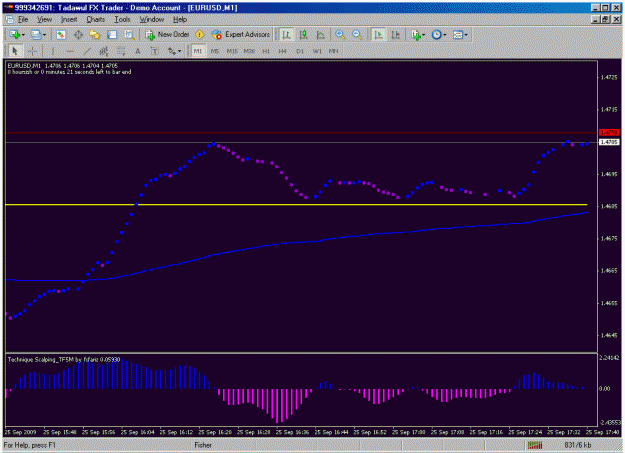Switch to the M1 timeframe

pyautogui.click(x=198, y=51)
